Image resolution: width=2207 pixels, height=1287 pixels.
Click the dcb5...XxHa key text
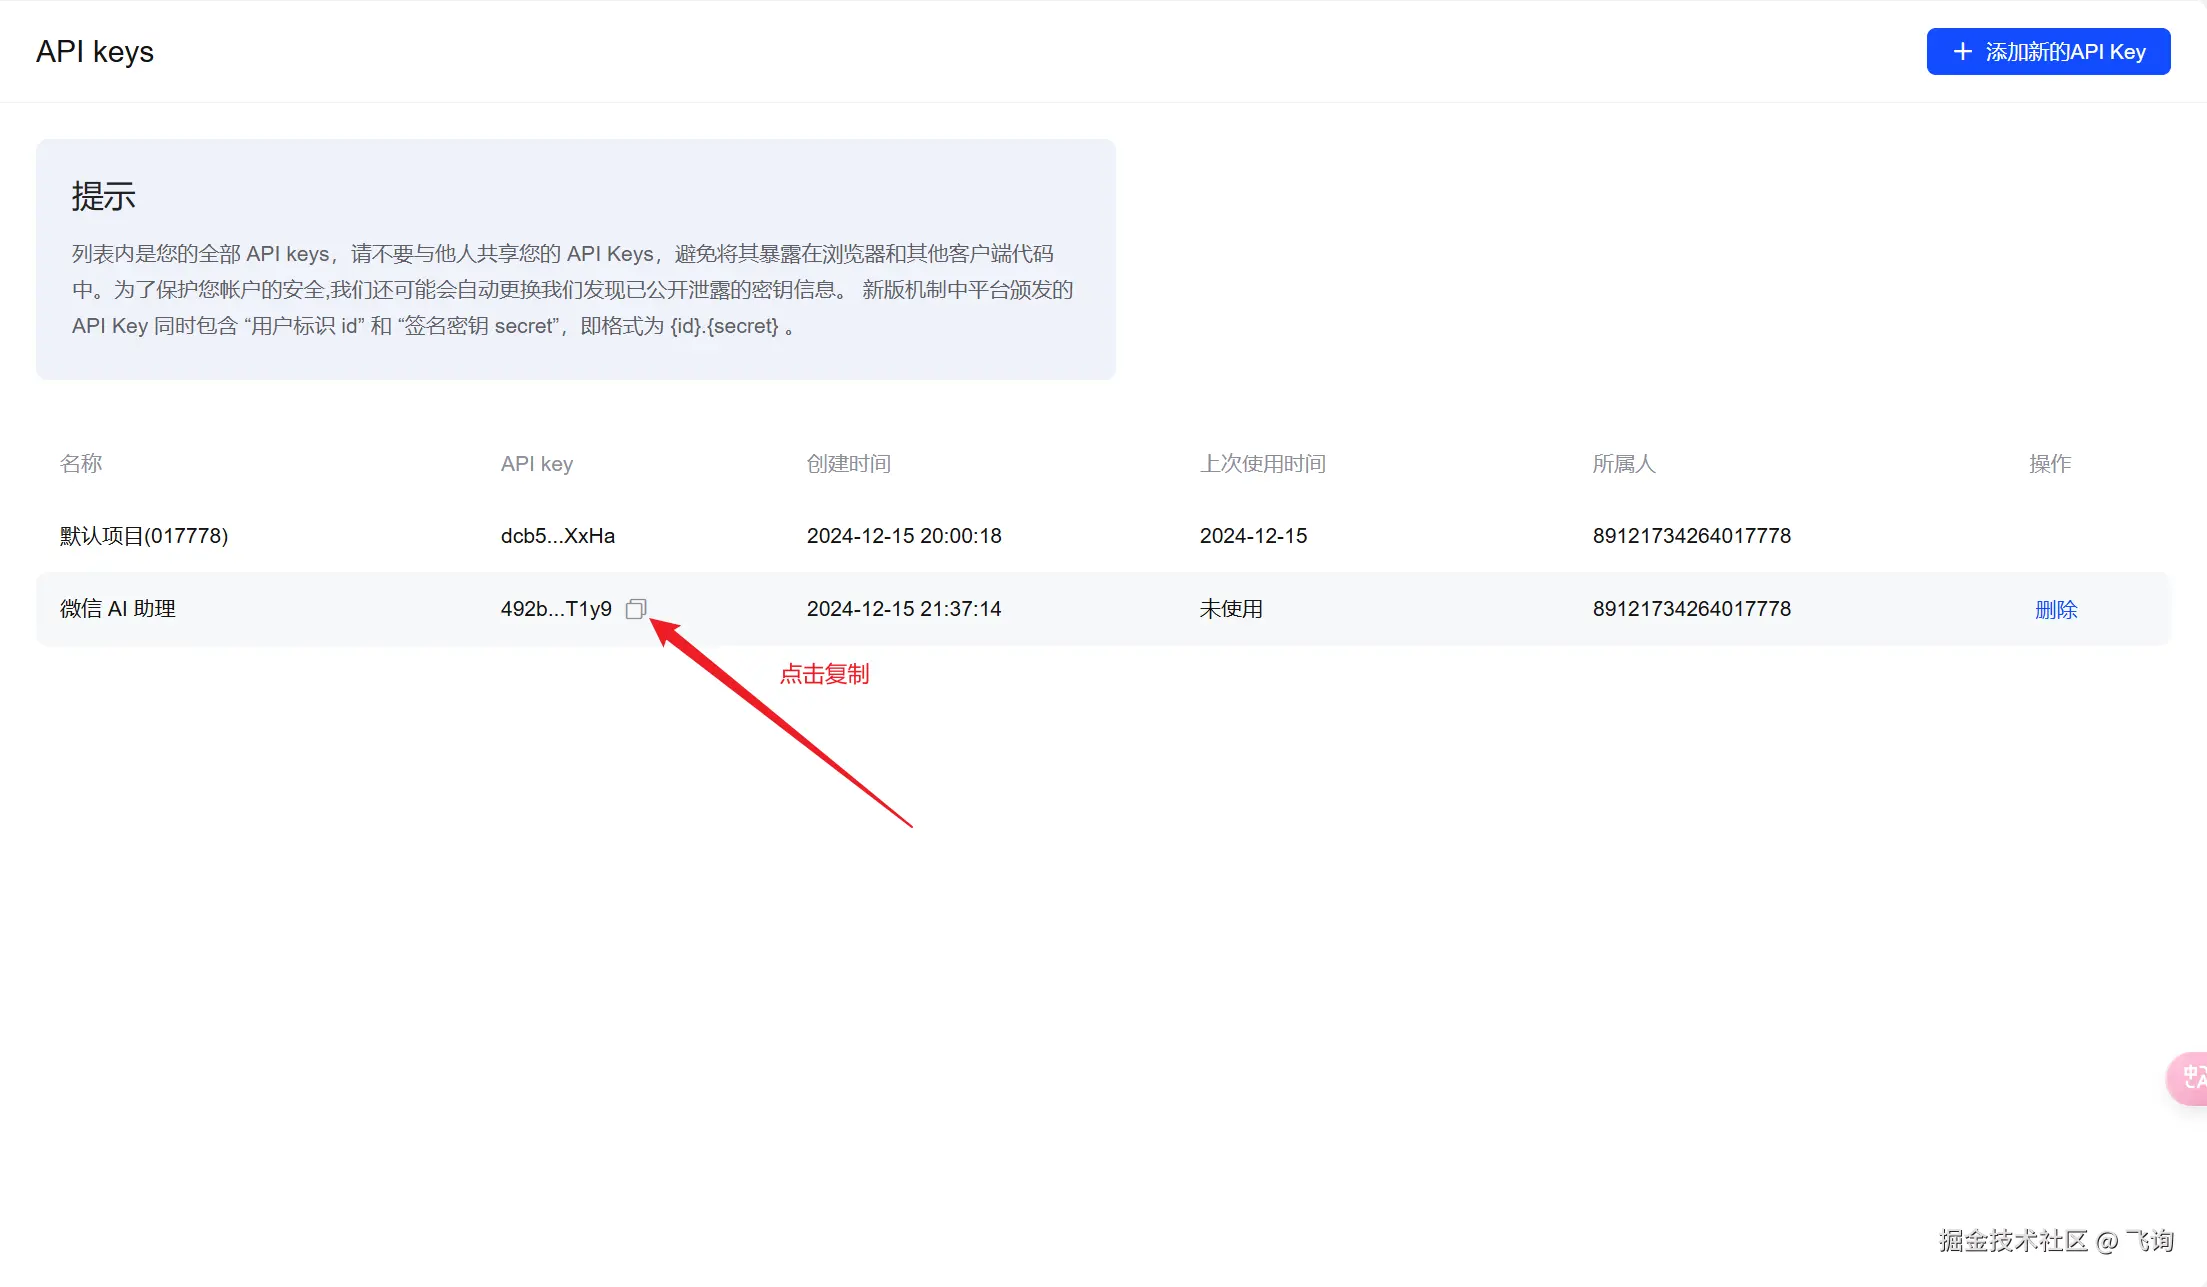[557, 536]
